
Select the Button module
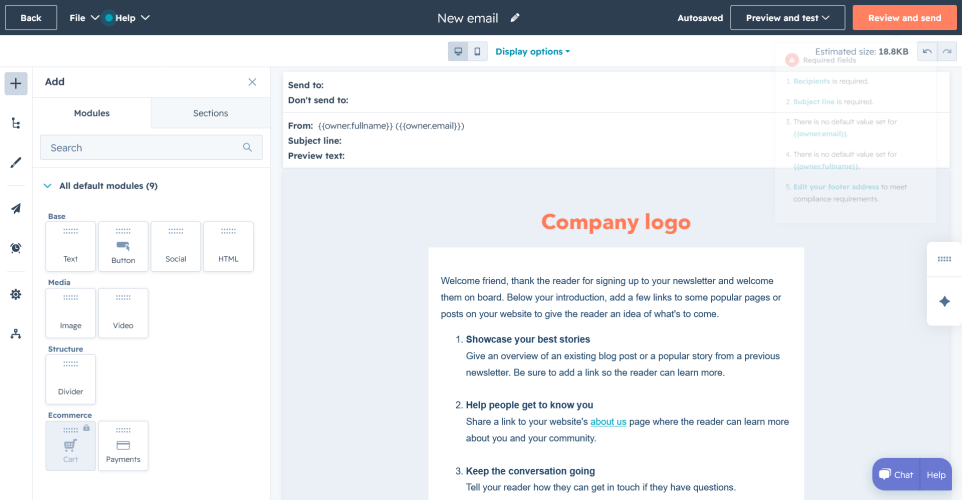(x=123, y=246)
